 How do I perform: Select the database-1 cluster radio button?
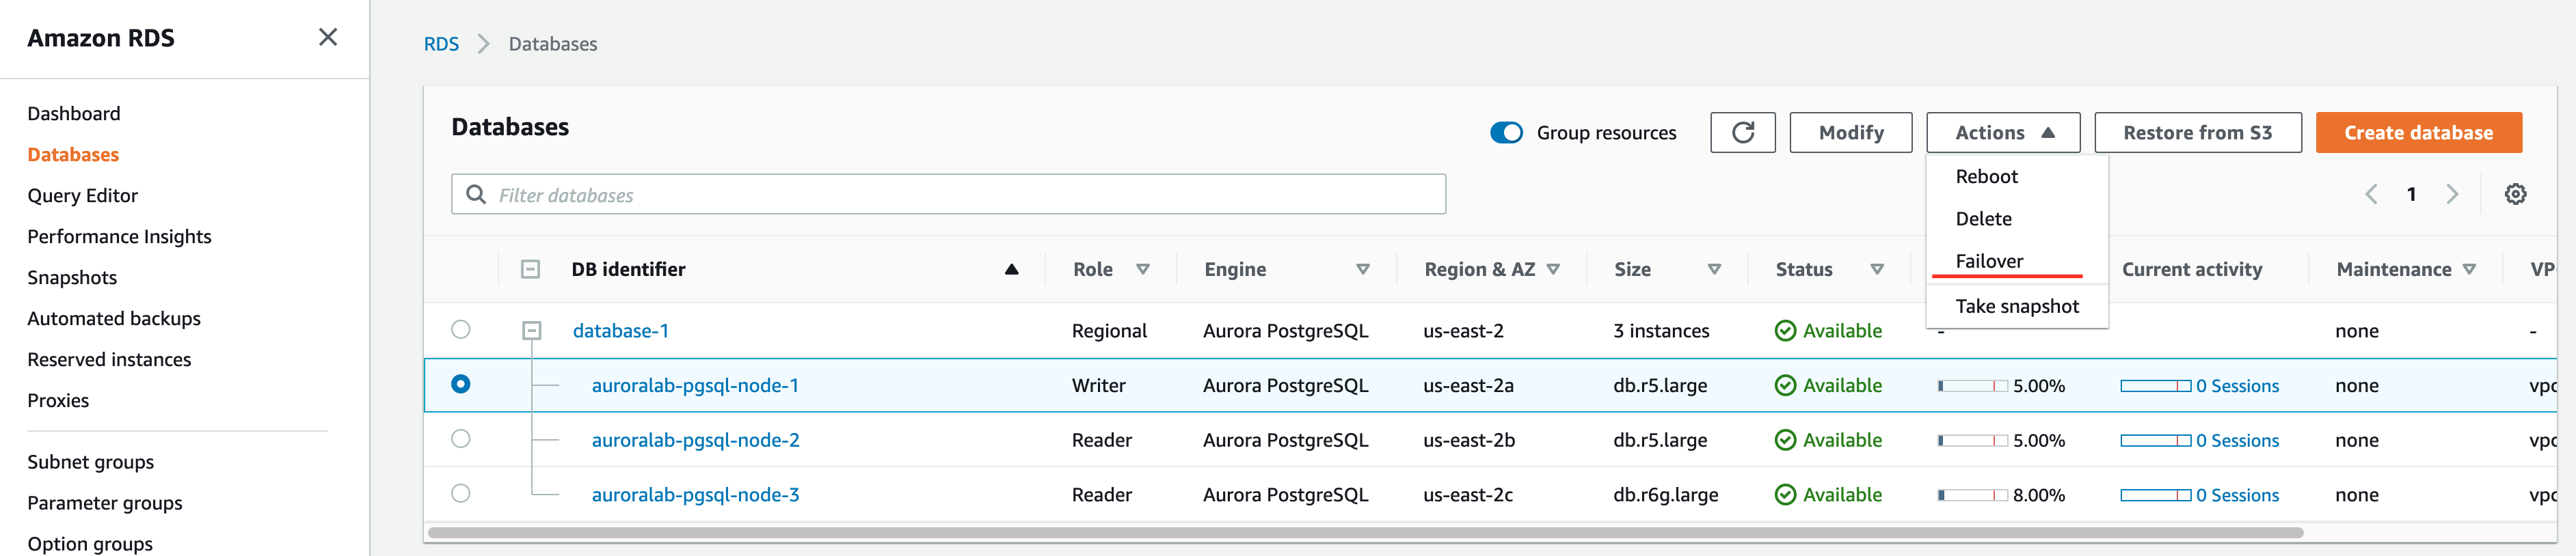click(460, 330)
